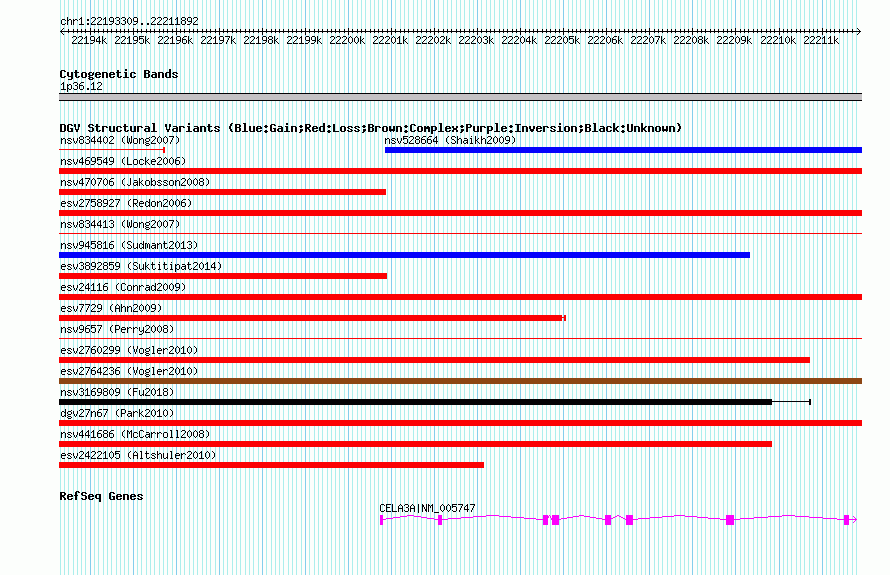
Task: Click the nsv441686 (McCarroll2008) label
Action: pyautogui.click(x=135, y=434)
